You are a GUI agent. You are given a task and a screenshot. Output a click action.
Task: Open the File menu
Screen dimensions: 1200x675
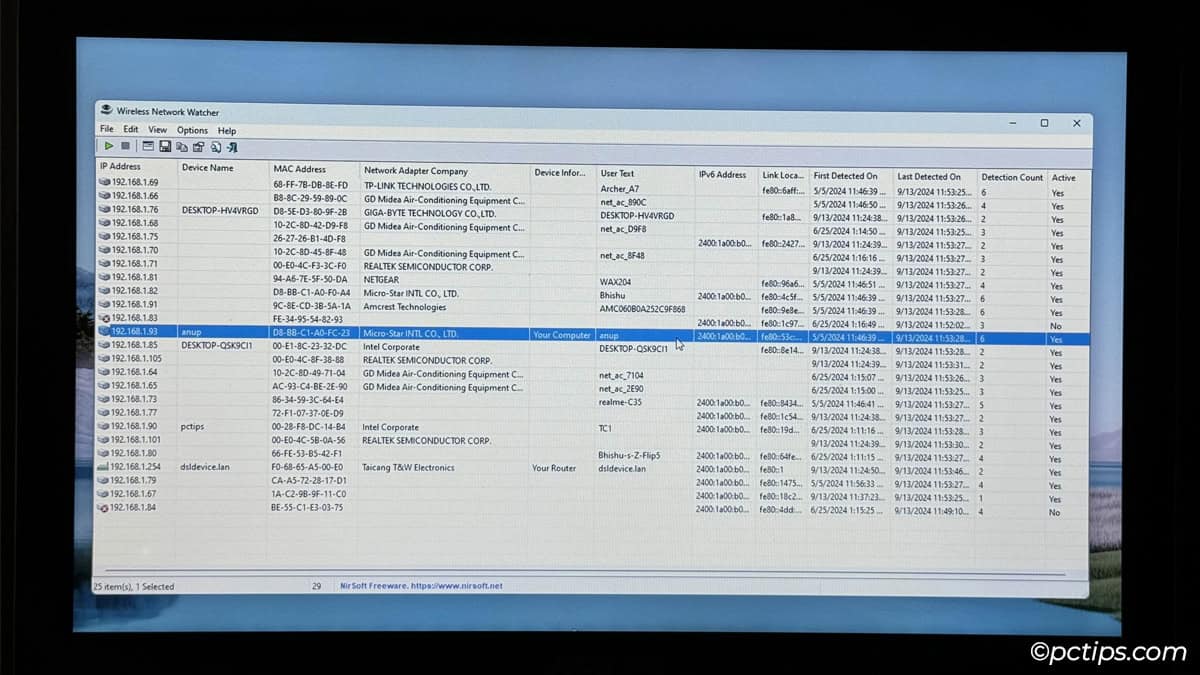(106, 129)
